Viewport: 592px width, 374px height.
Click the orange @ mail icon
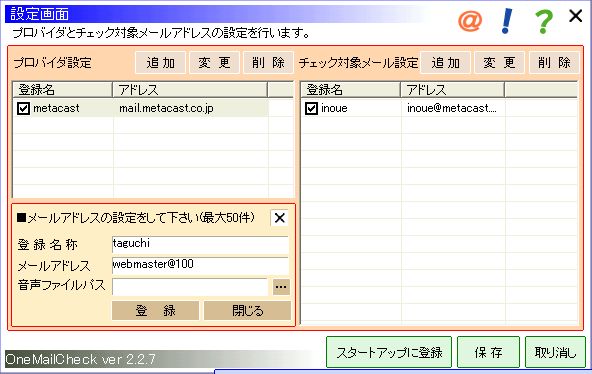[x=470, y=20]
